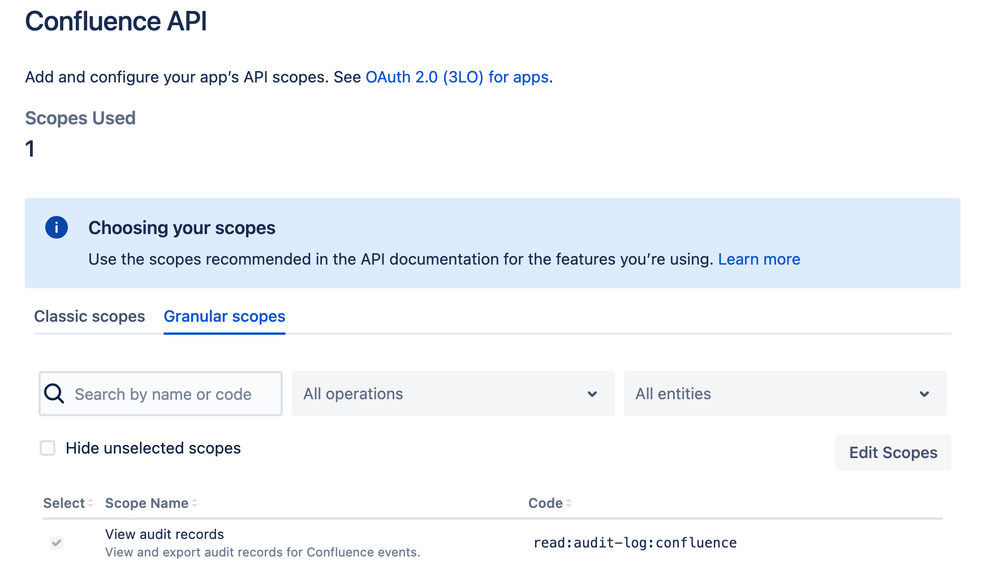Click the Edit Scopes button
The width and height of the screenshot is (999, 579).
click(893, 452)
